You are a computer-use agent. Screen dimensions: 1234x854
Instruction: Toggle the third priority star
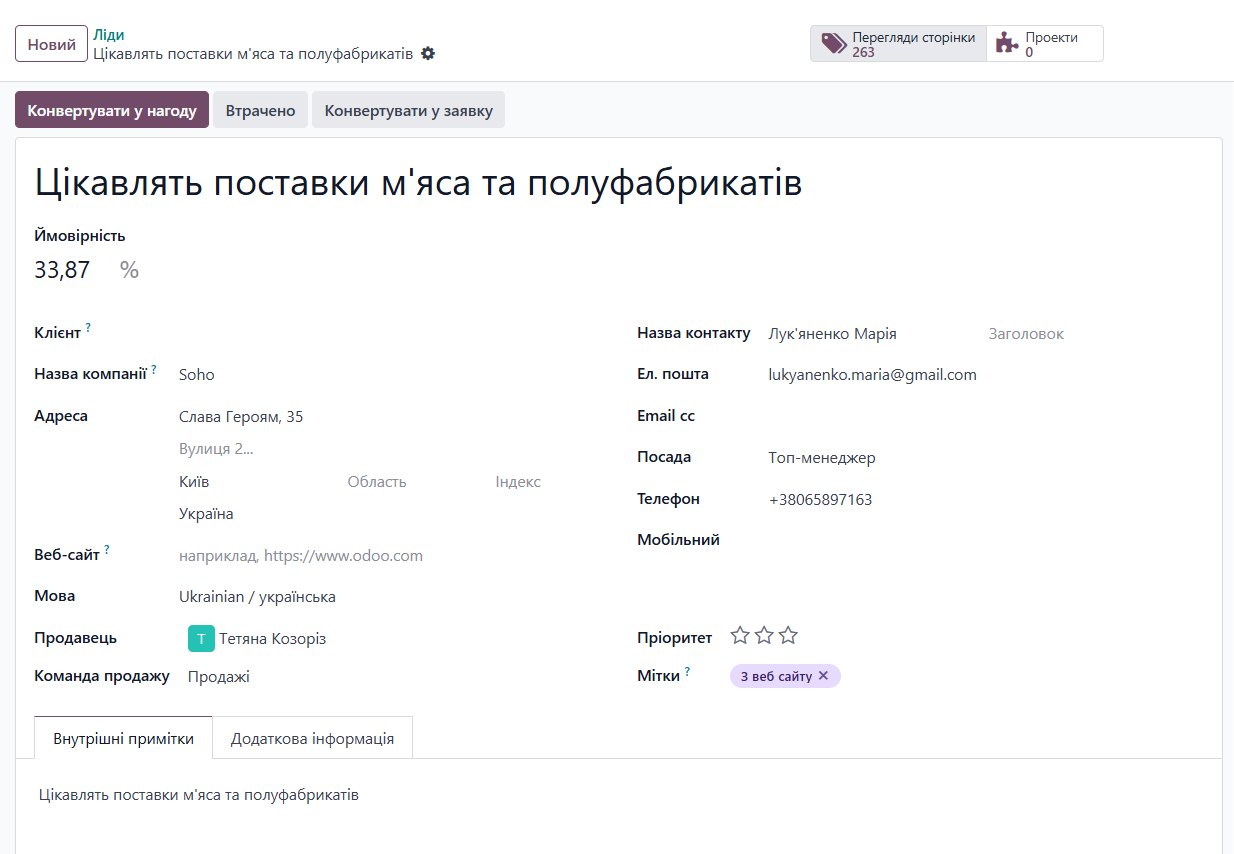788,635
